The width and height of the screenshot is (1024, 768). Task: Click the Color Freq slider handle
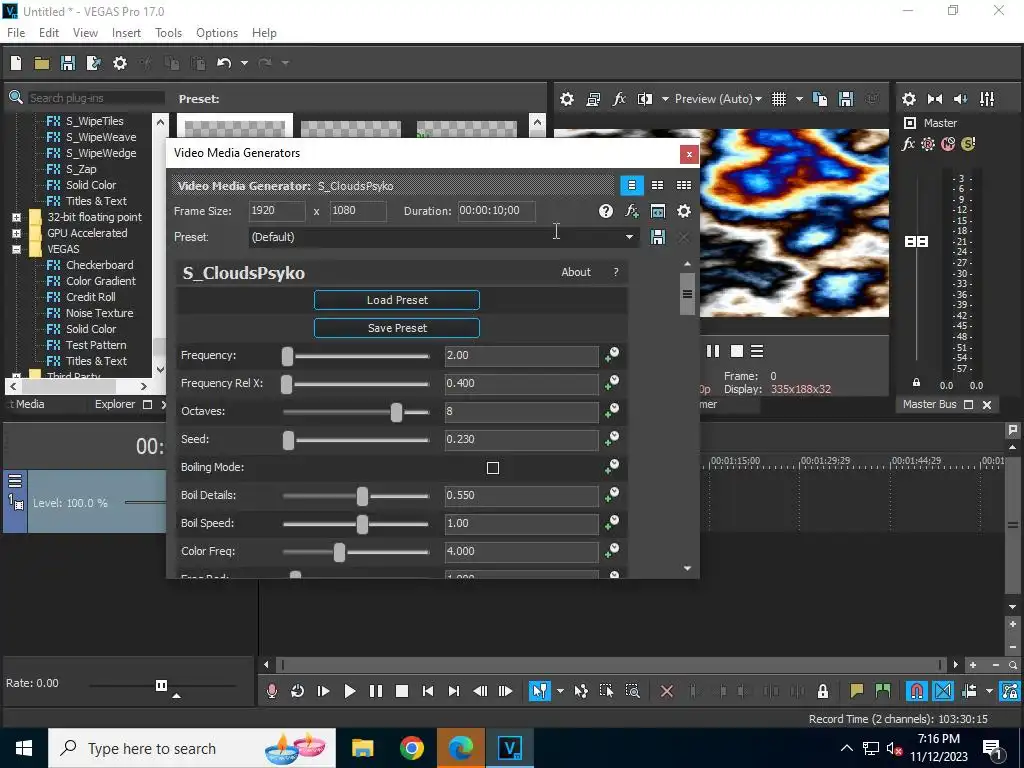pyautogui.click(x=339, y=552)
